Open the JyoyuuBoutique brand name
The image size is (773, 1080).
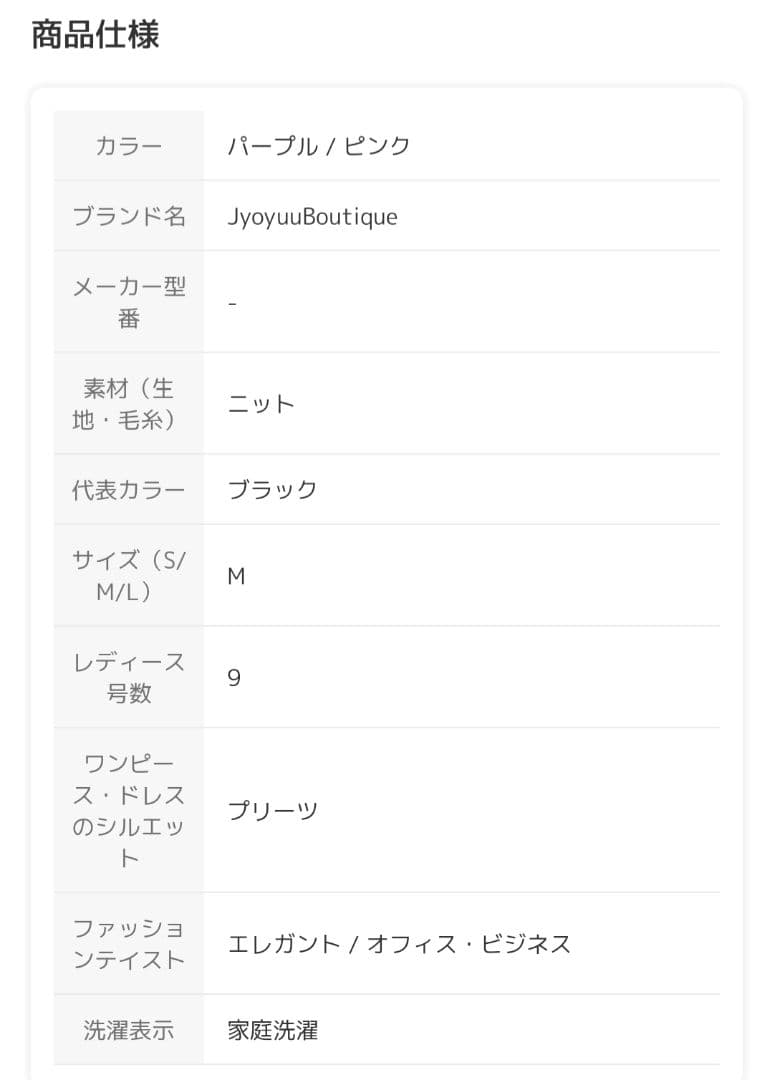[312, 216]
